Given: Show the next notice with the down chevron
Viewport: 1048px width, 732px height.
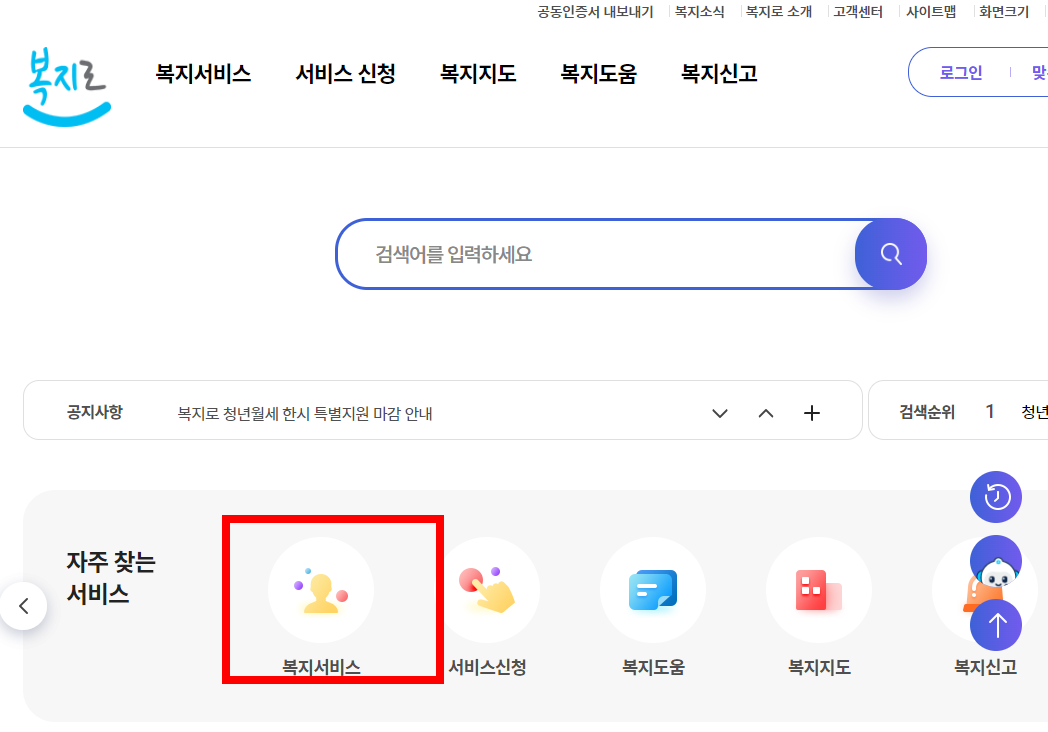Looking at the screenshot, I should point(719,412).
